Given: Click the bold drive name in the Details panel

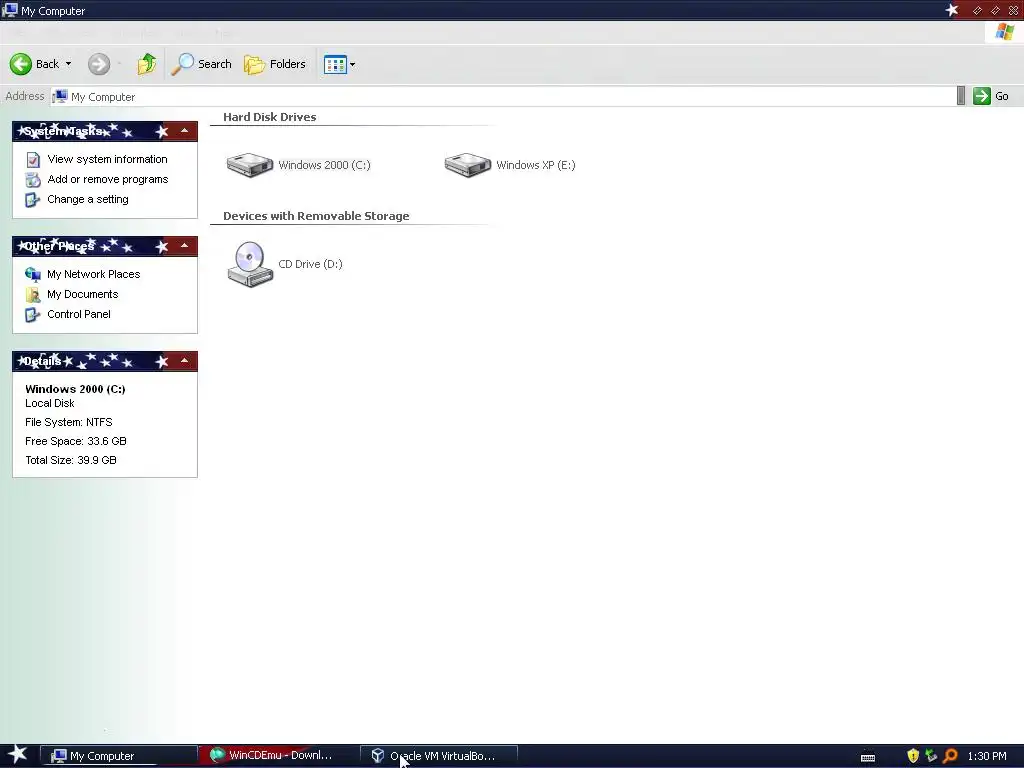Looking at the screenshot, I should 75,389.
